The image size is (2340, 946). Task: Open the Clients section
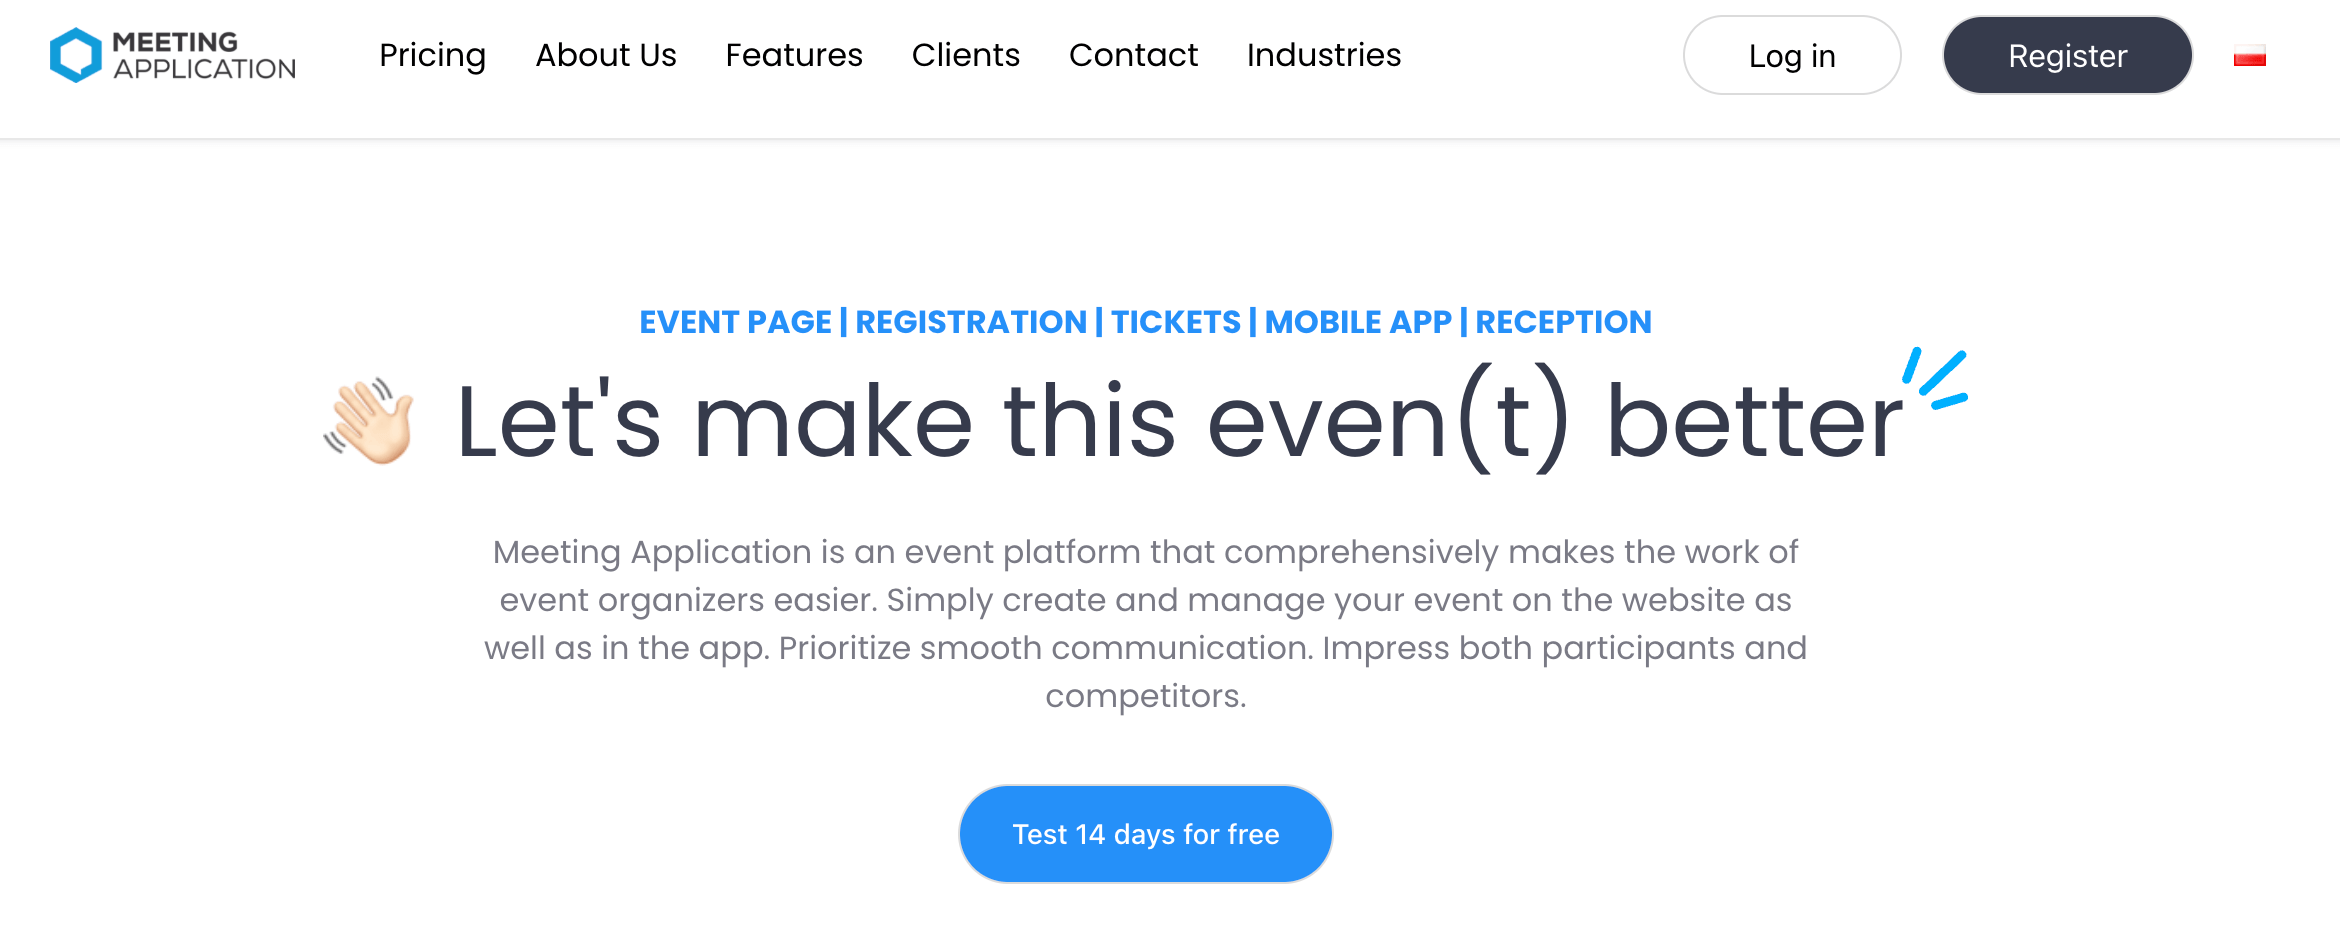click(965, 56)
